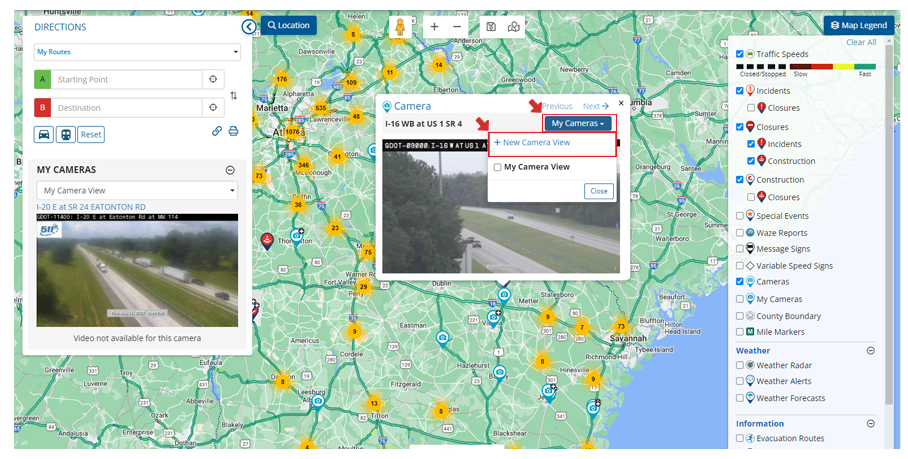This screenshot has width=908, height=459.
Task: Open the My Routes dropdown
Action: [137, 51]
